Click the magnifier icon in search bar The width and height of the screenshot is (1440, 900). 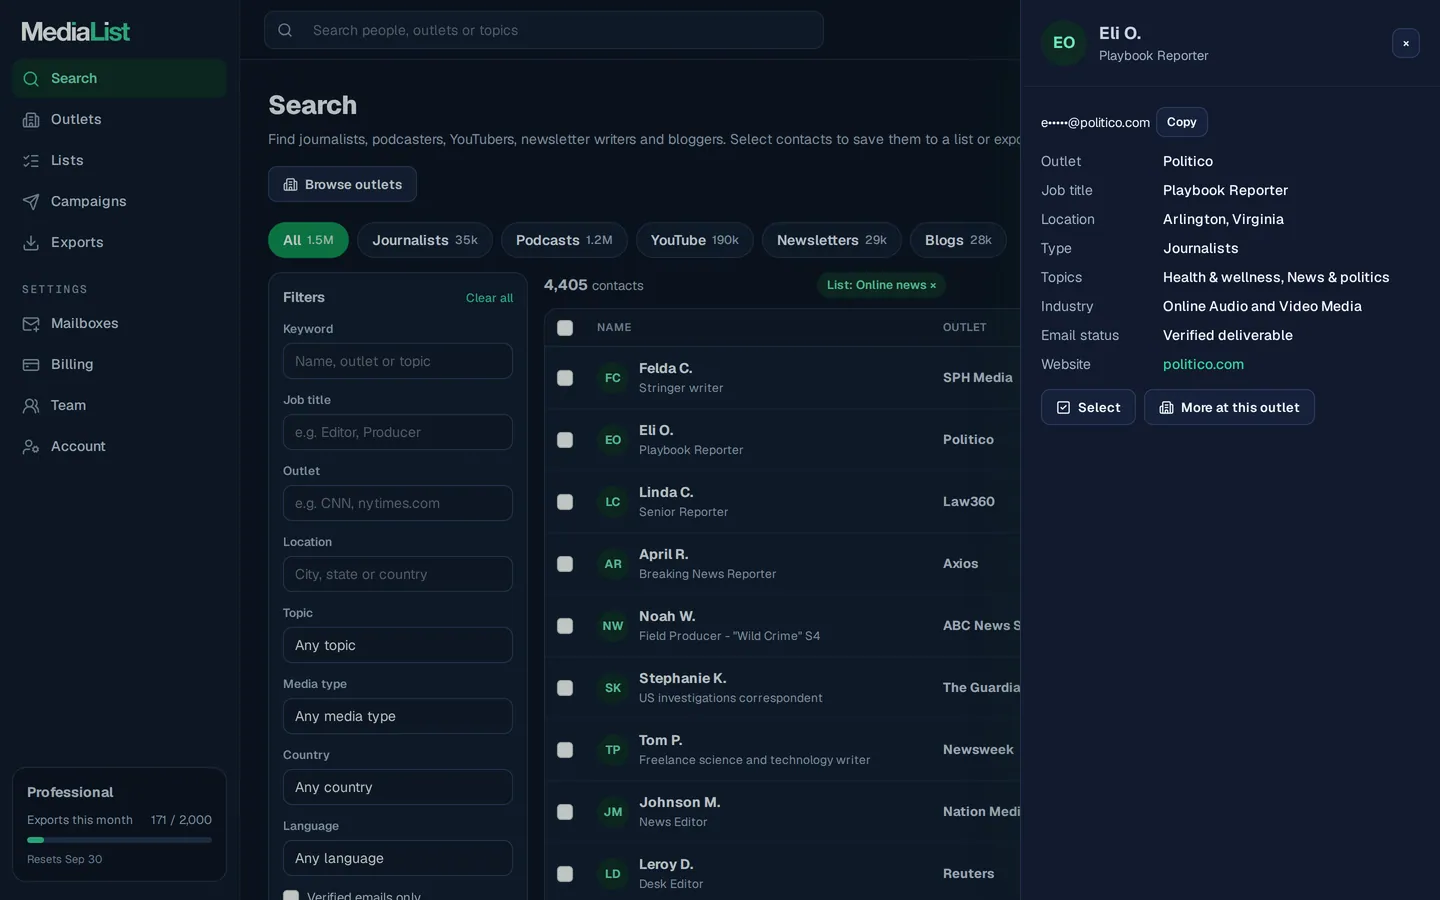coord(285,30)
